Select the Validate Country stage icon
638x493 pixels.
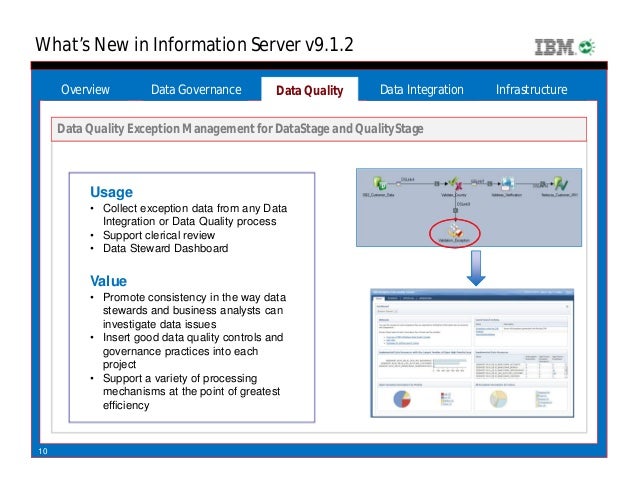tap(455, 183)
